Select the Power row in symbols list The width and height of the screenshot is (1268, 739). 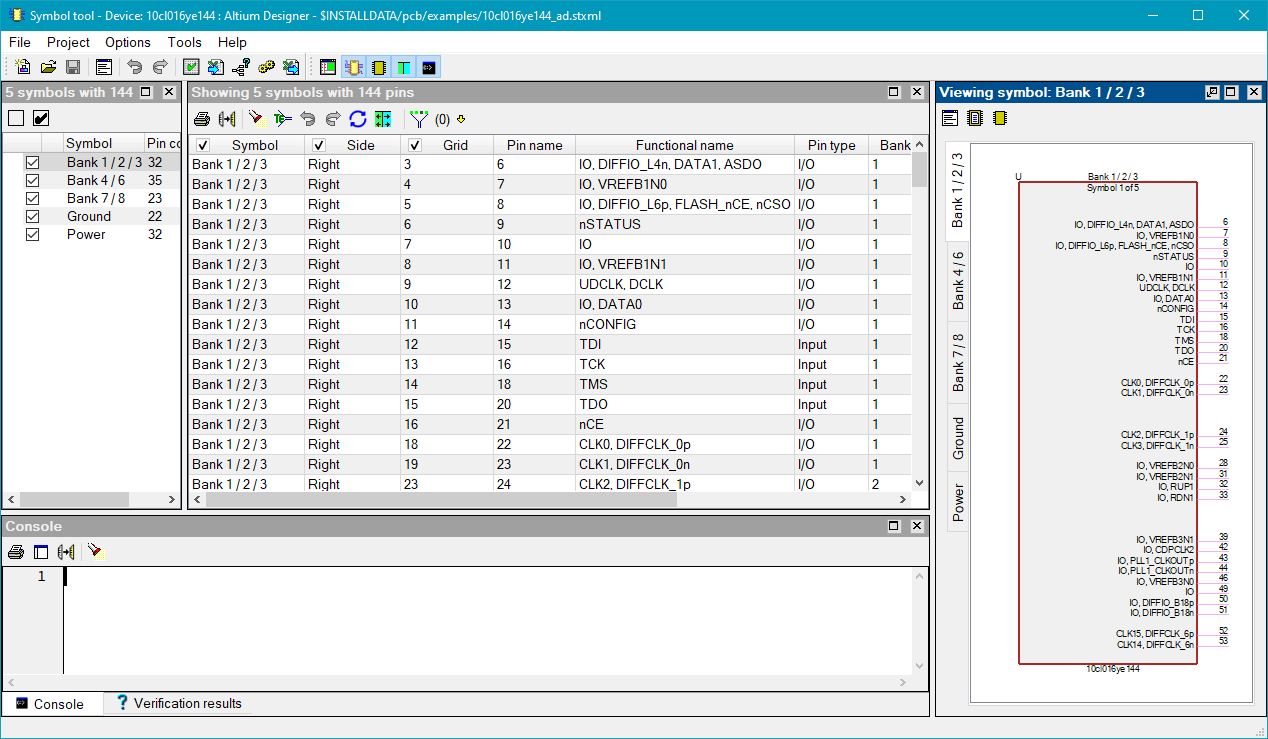(x=86, y=234)
